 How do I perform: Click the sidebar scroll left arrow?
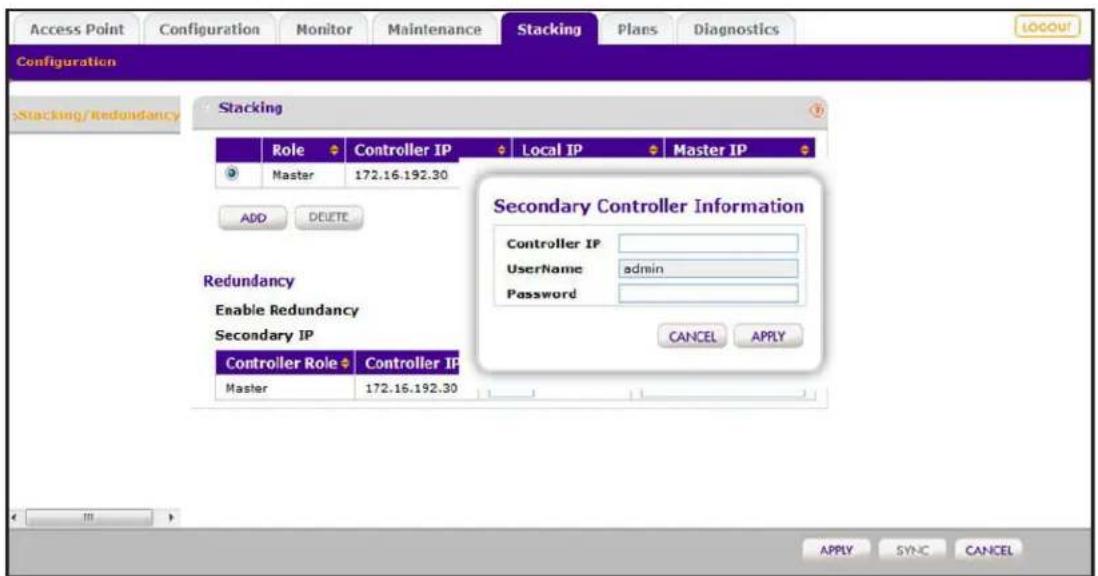[15, 518]
